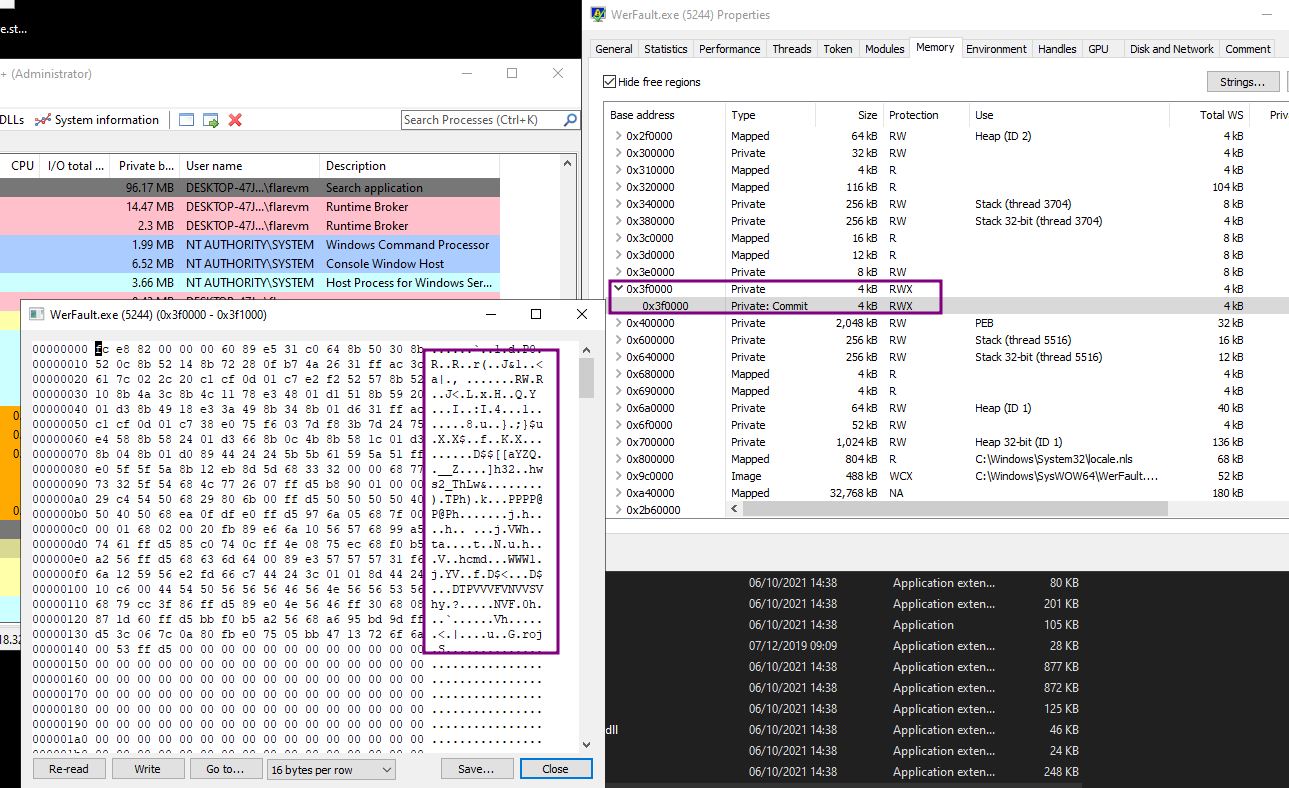This screenshot has width=1289, height=788.
Task: Expand the 0x300000 memory region
Action: pyautogui.click(x=618, y=153)
